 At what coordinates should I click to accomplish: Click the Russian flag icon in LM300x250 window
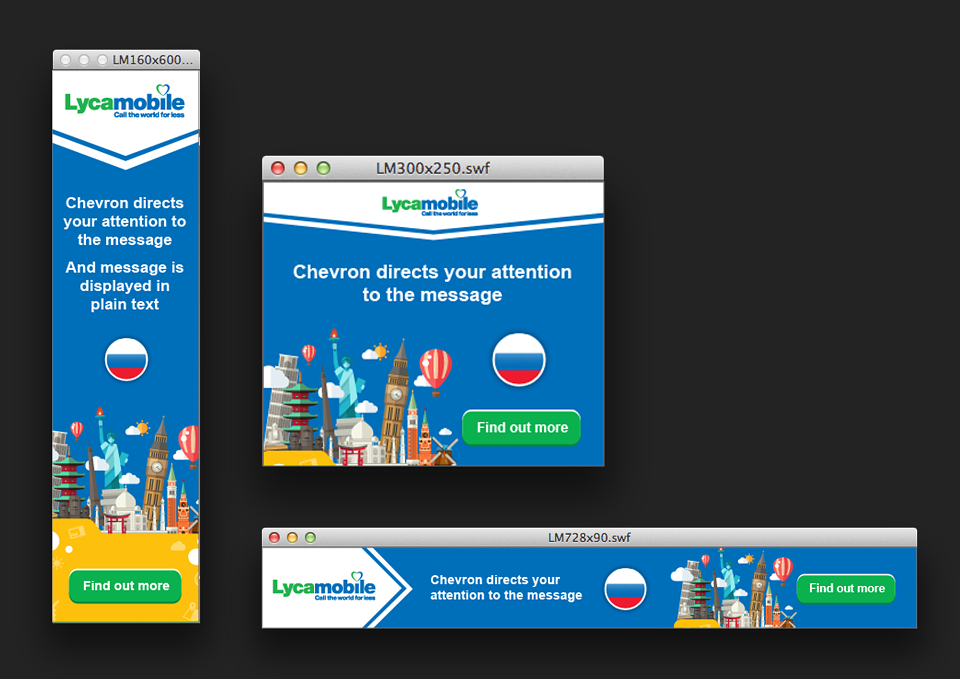point(519,359)
